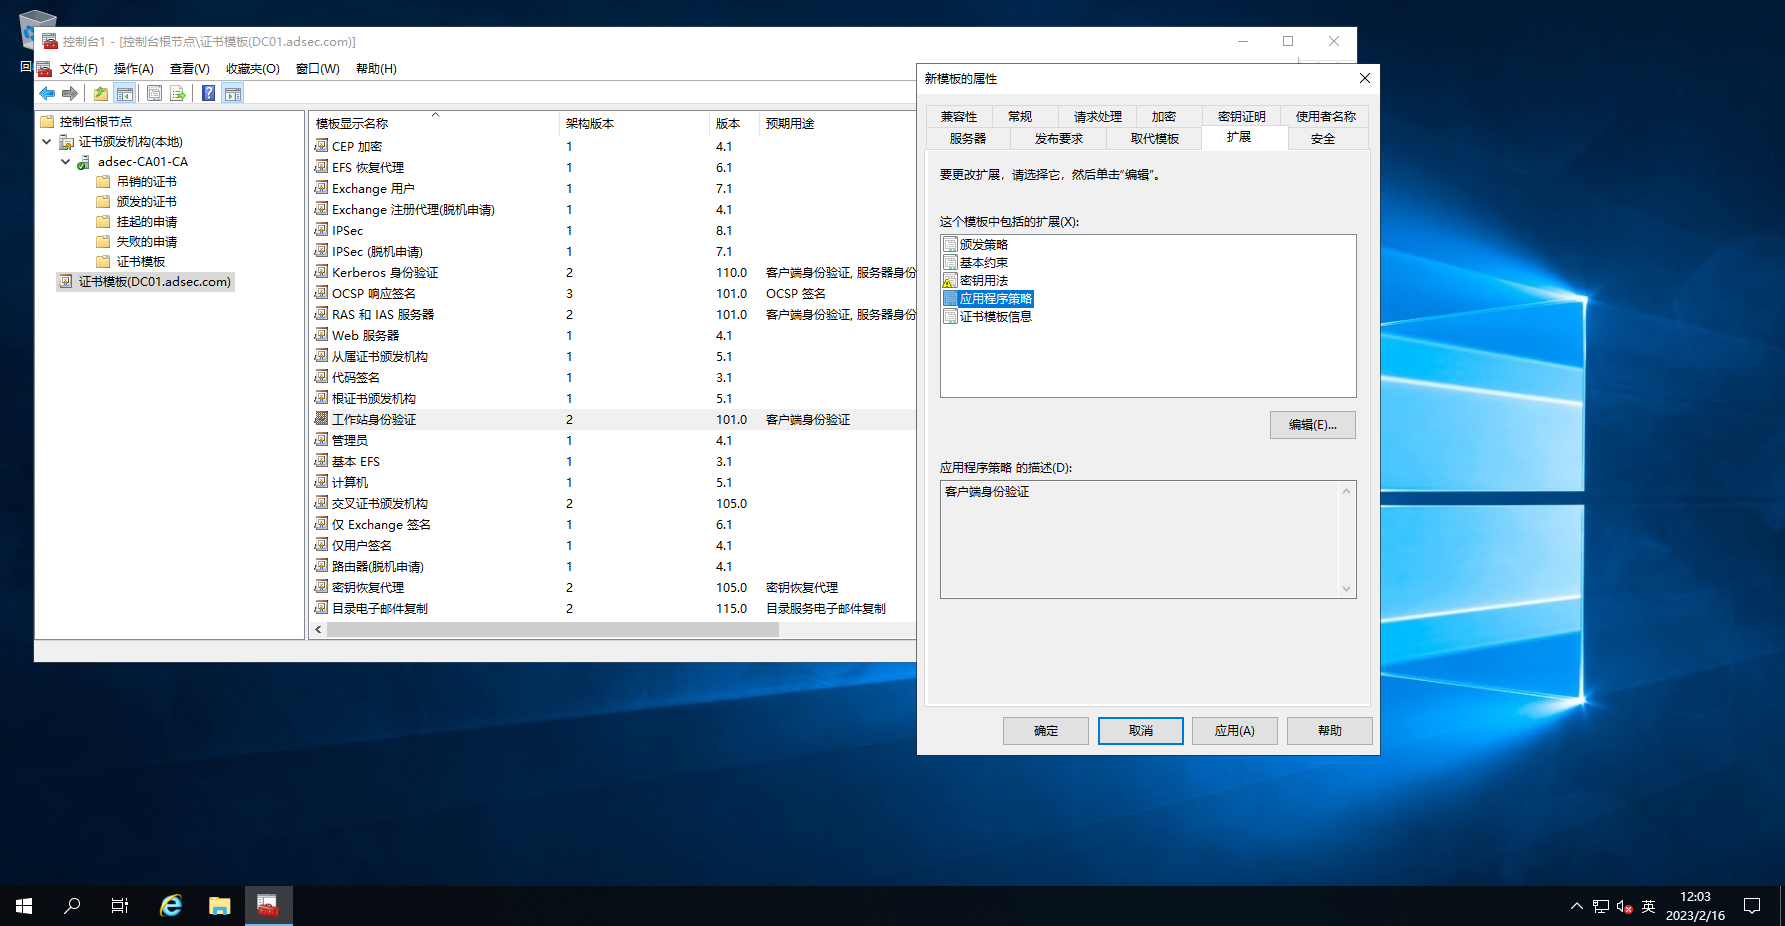This screenshot has height=926, width=1785.
Task: Select the 密钥用法 extension with warning icon
Action: pos(983,281)
